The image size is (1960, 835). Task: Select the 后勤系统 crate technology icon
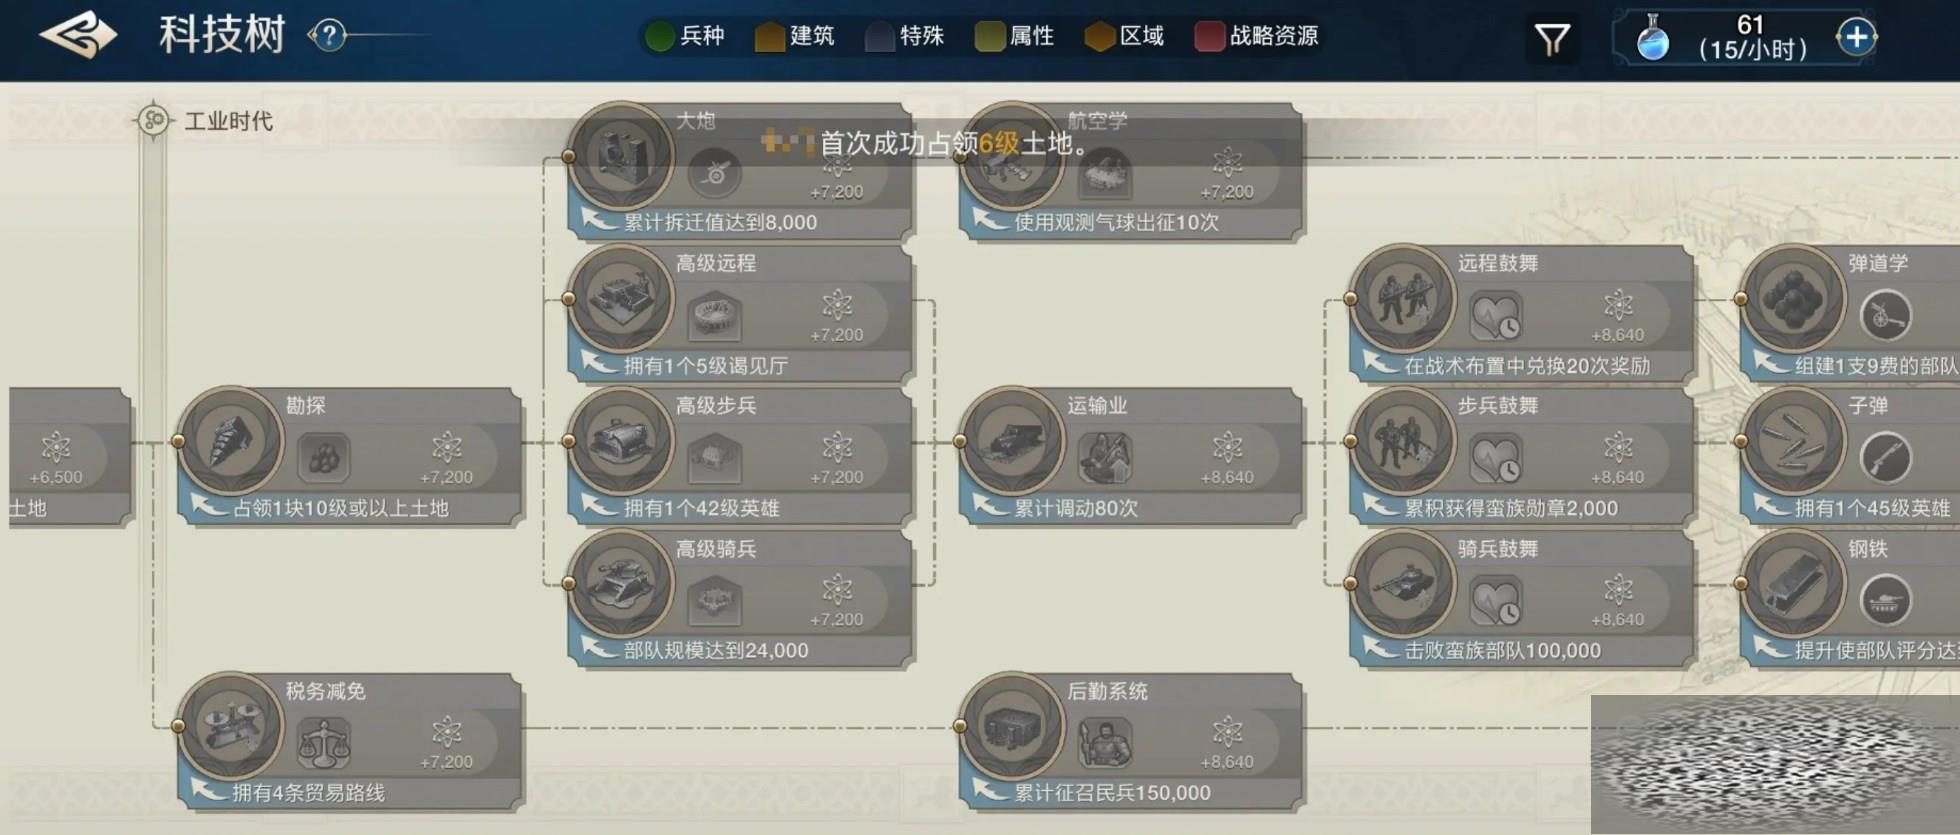point(1012,726)
